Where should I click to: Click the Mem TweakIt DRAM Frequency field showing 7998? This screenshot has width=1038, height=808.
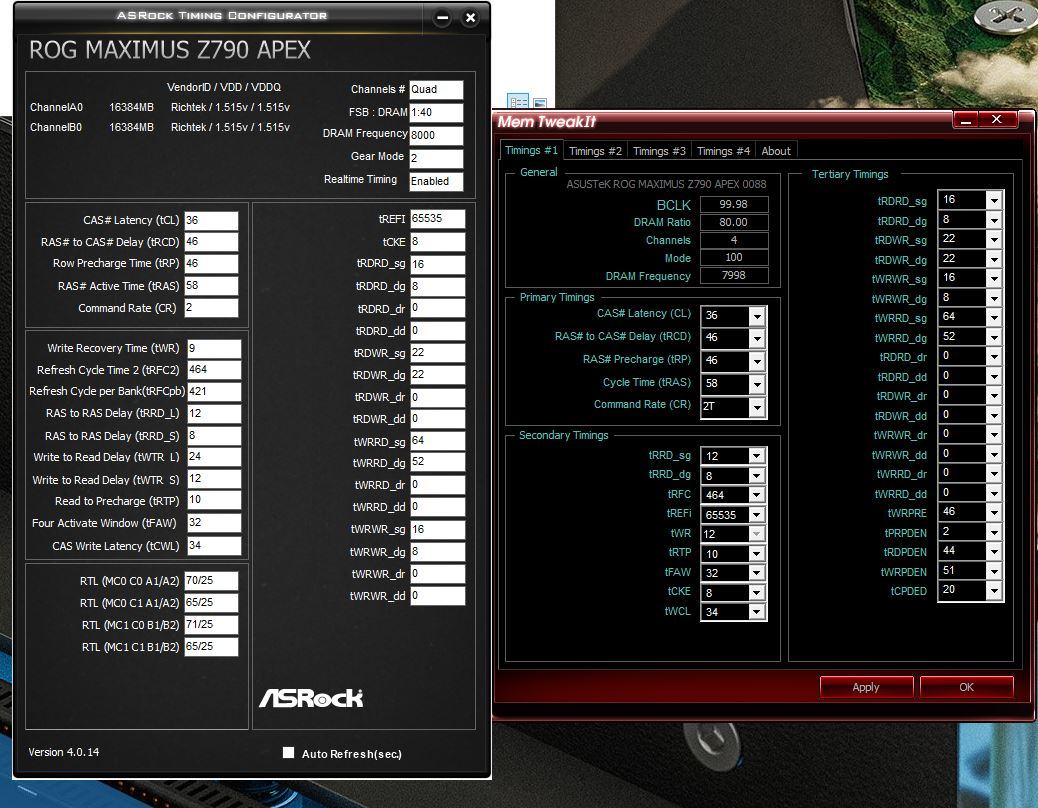click(733, 275)
